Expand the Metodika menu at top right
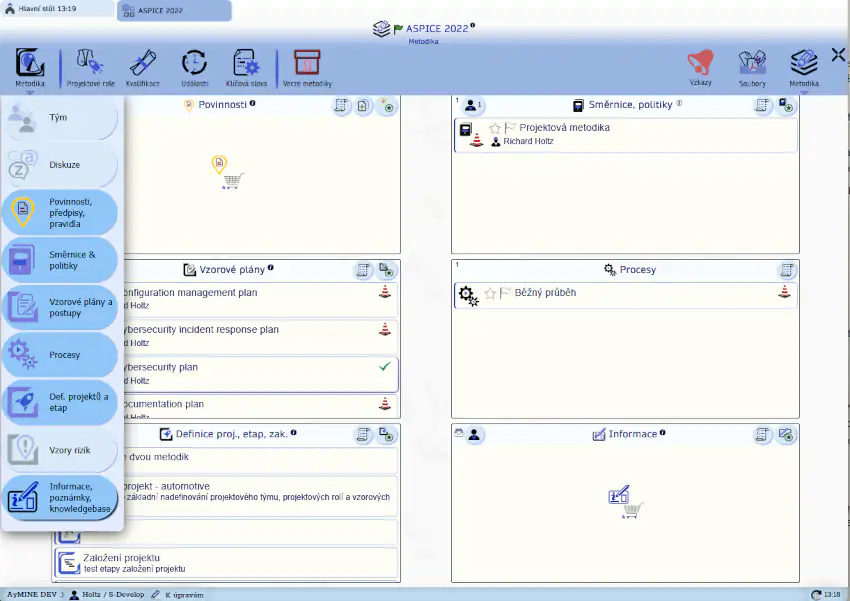This screenshot has height=601, width=850. click(x=803, y=65)
